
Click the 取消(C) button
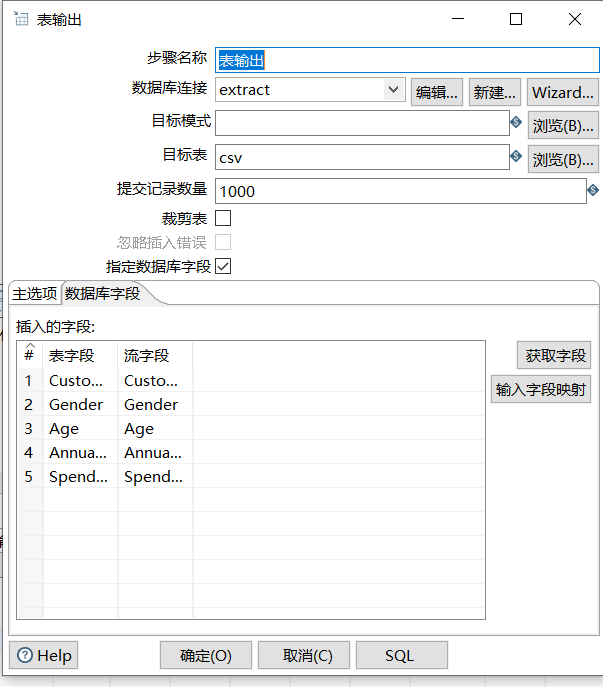(304, 655)
